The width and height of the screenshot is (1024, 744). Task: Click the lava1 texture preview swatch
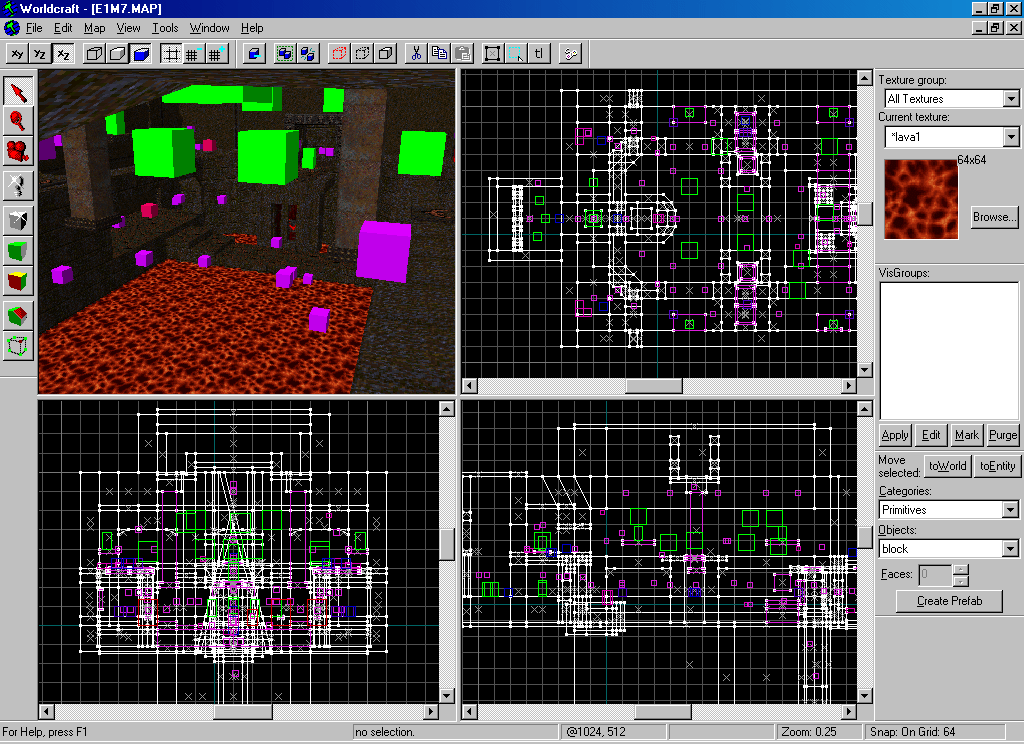[x=921, y=201]
